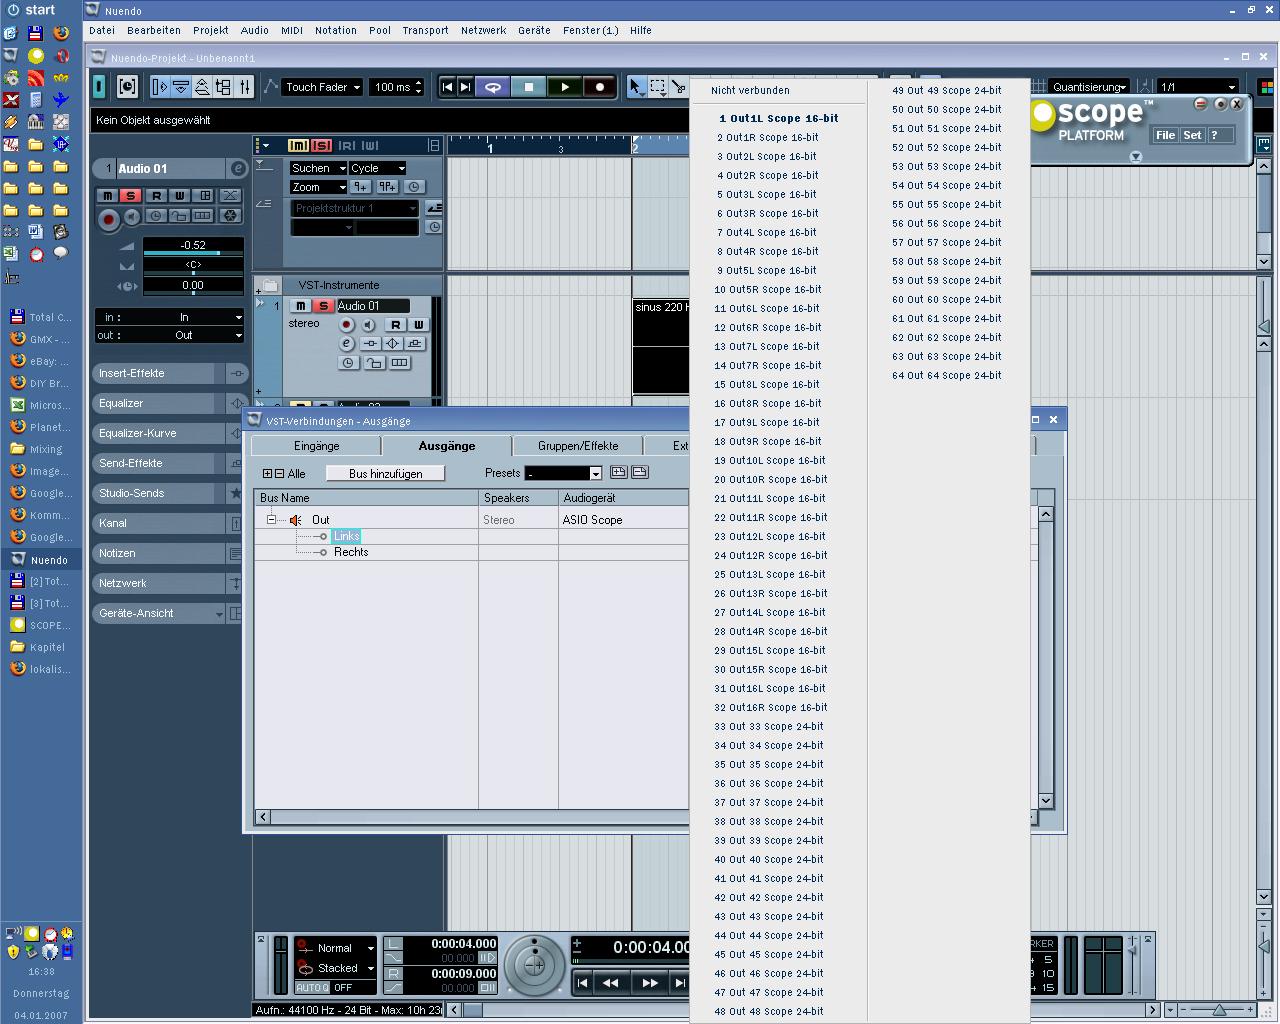
Task: Click the 'sinus 220' audio clip
Action: [x=661, y=345]
